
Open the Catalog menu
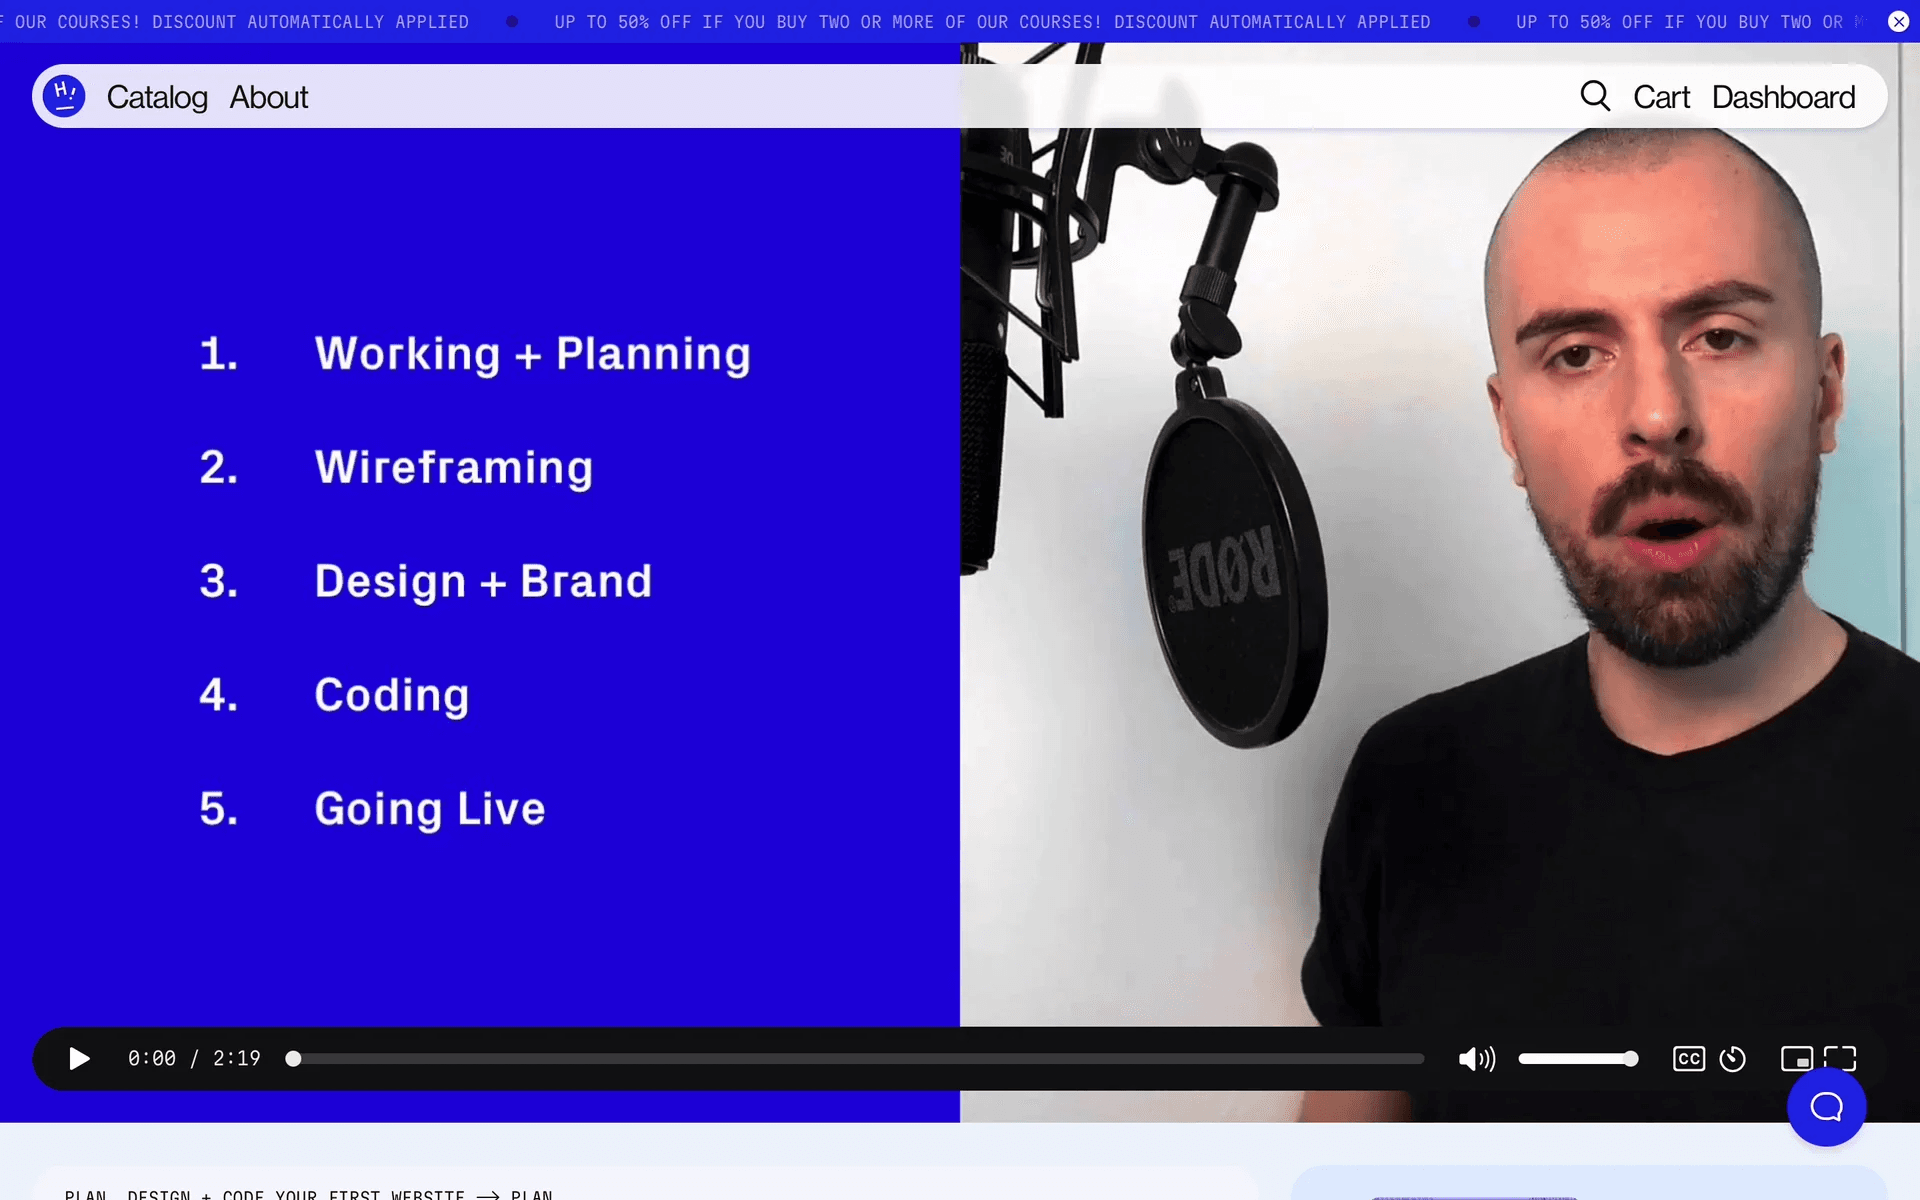pos(157,97)
